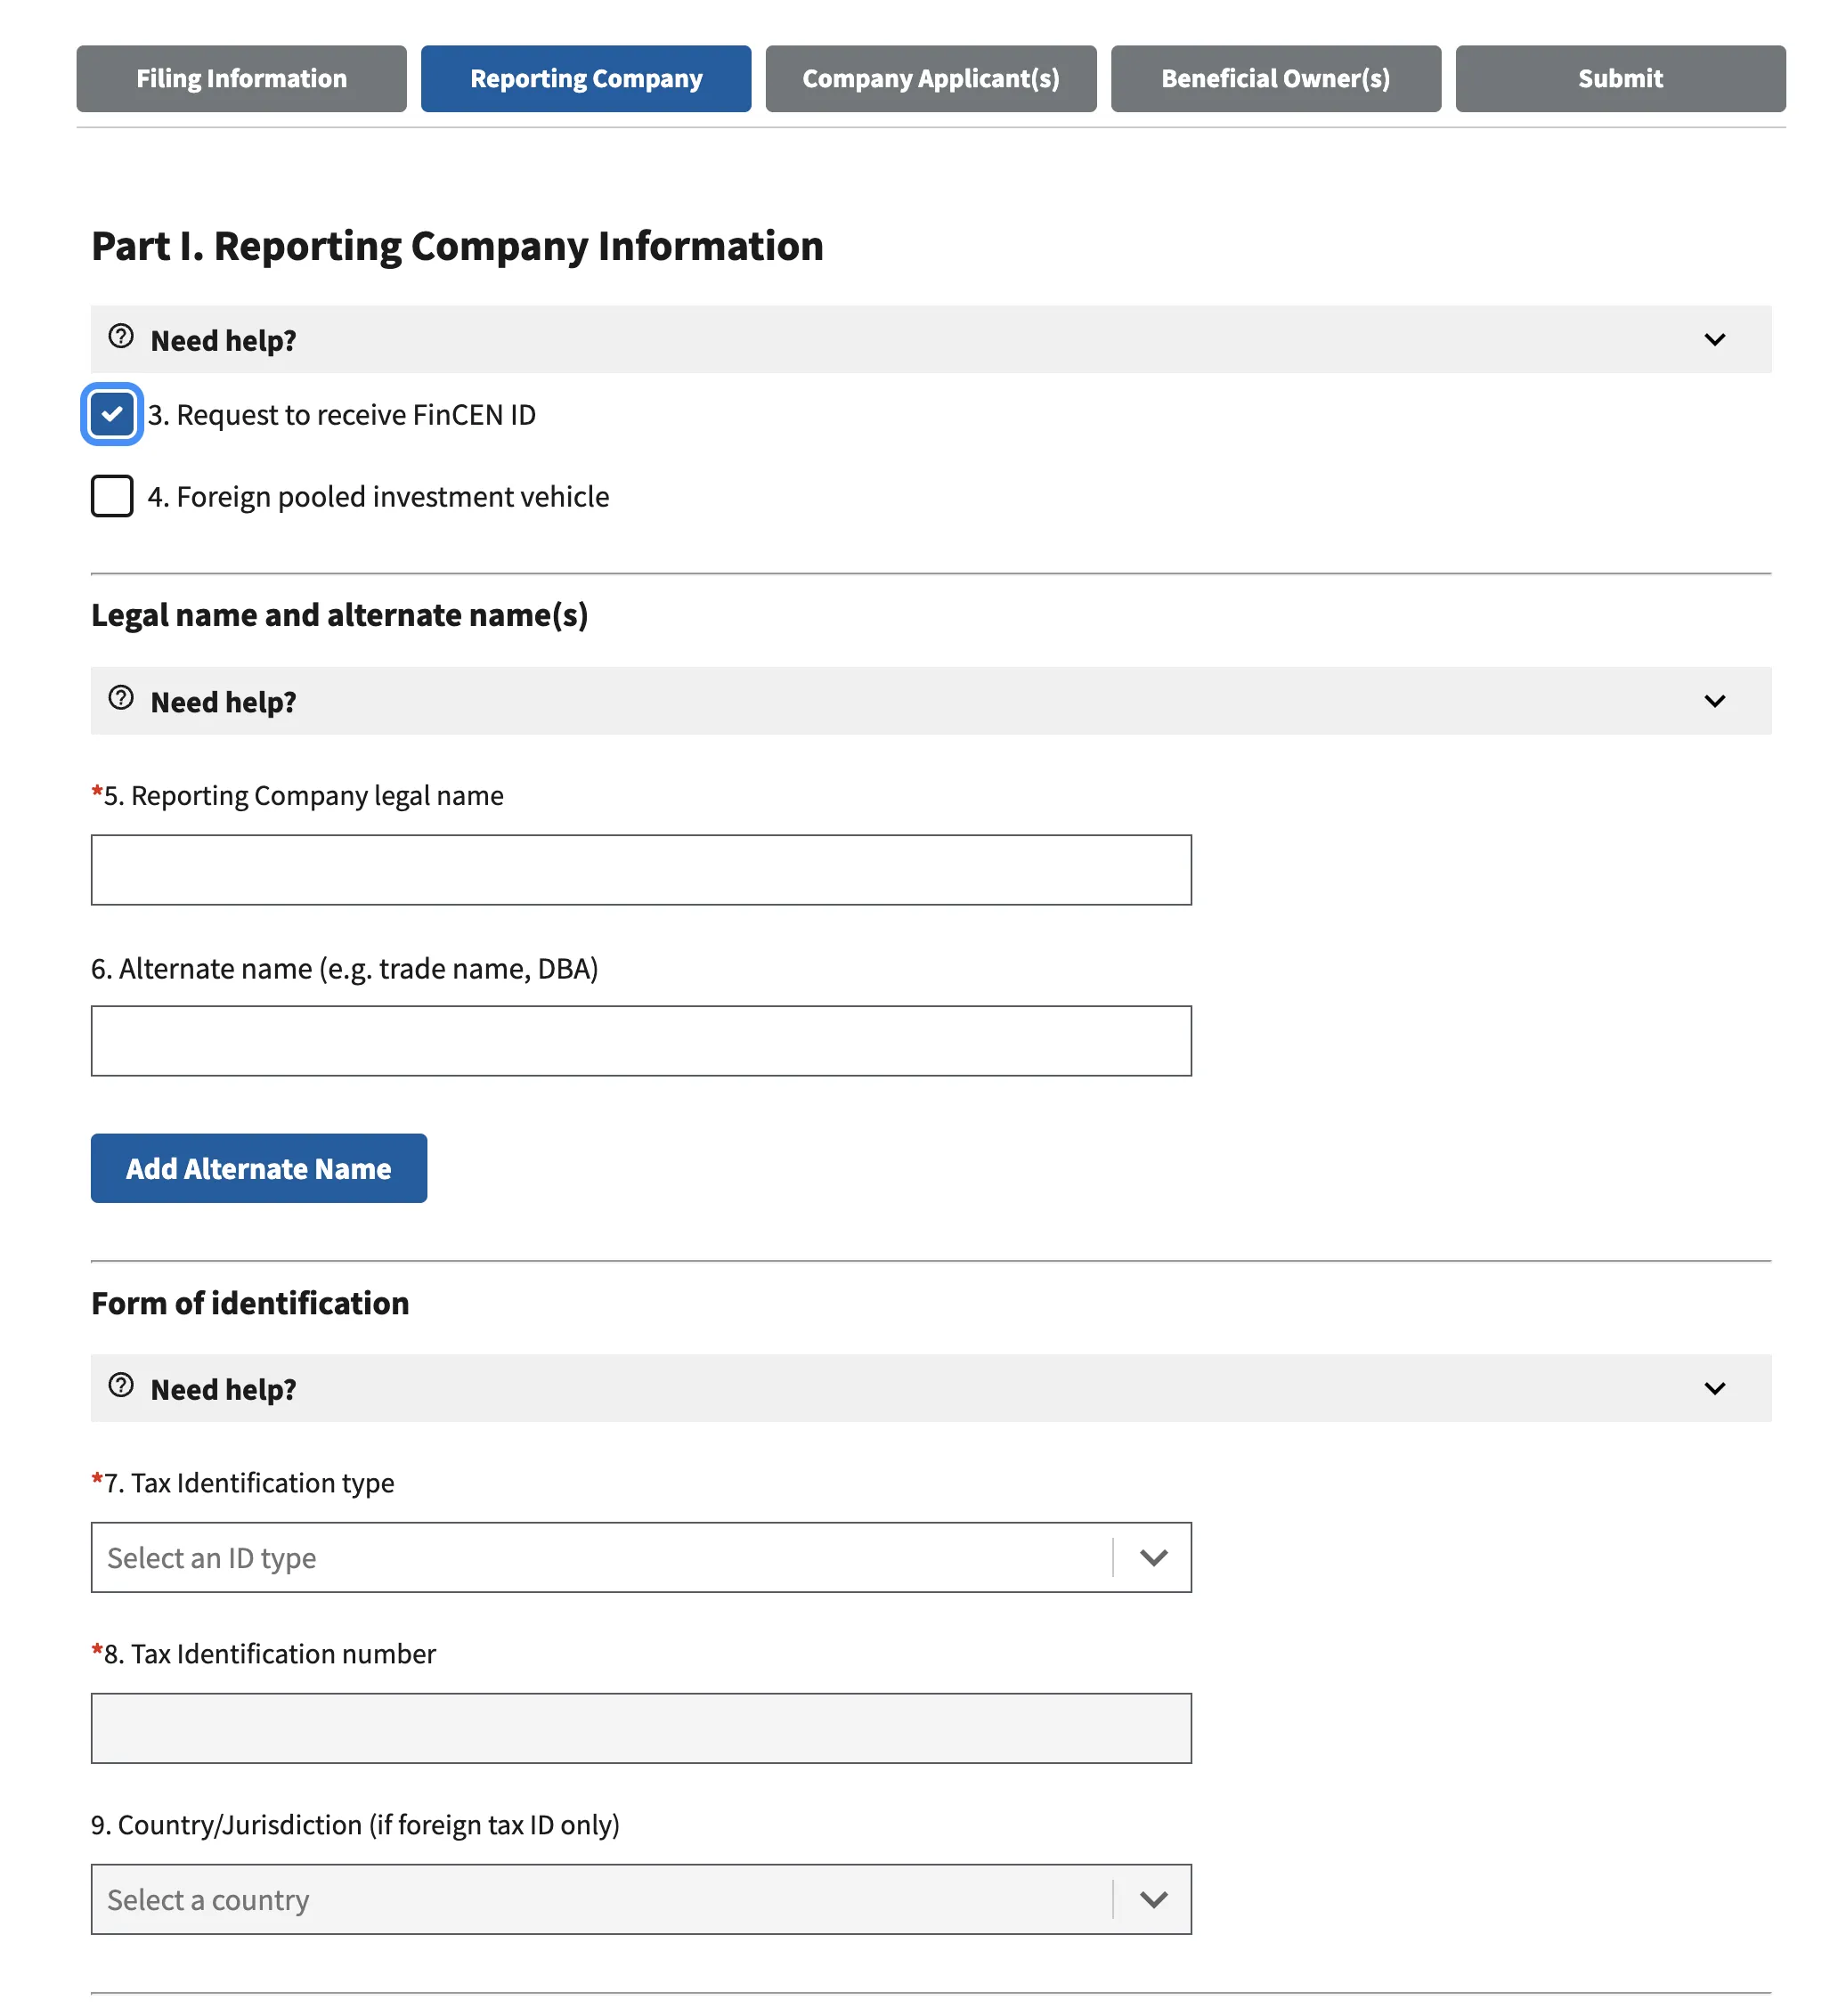
Task: Click the Alternate name text field
Action: click(641, 1040)
